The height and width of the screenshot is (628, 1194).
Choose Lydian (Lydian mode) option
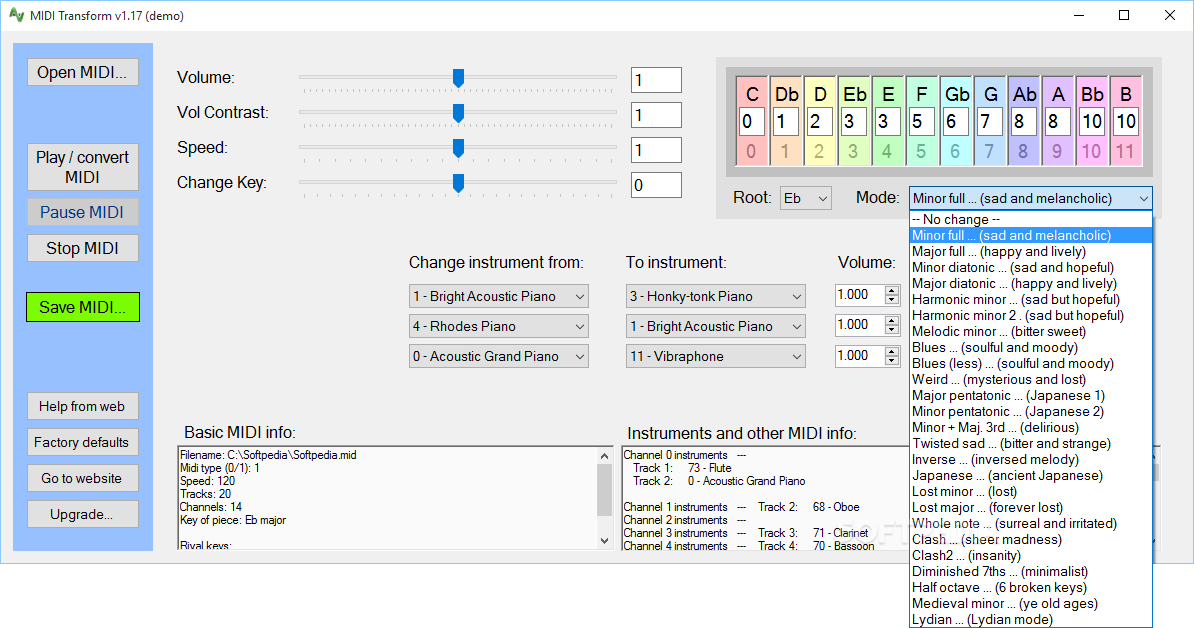tap(1031, 619)
